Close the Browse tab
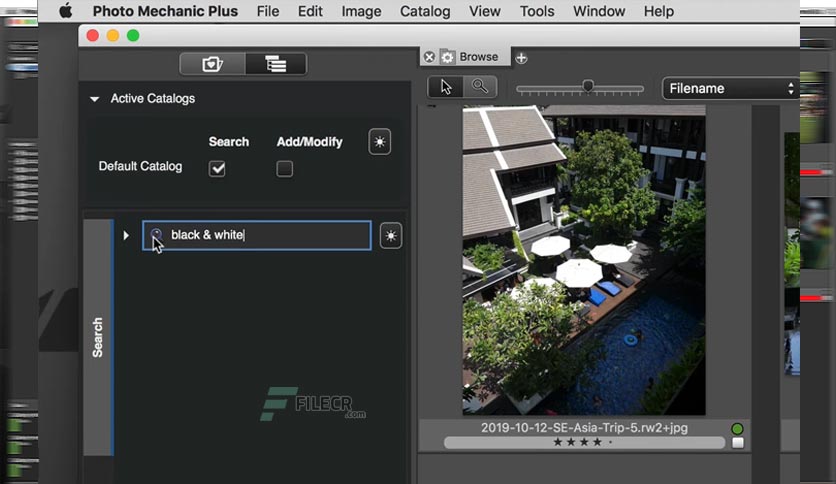The height and width of the screenshot is (484, 836). click(429, 57)
